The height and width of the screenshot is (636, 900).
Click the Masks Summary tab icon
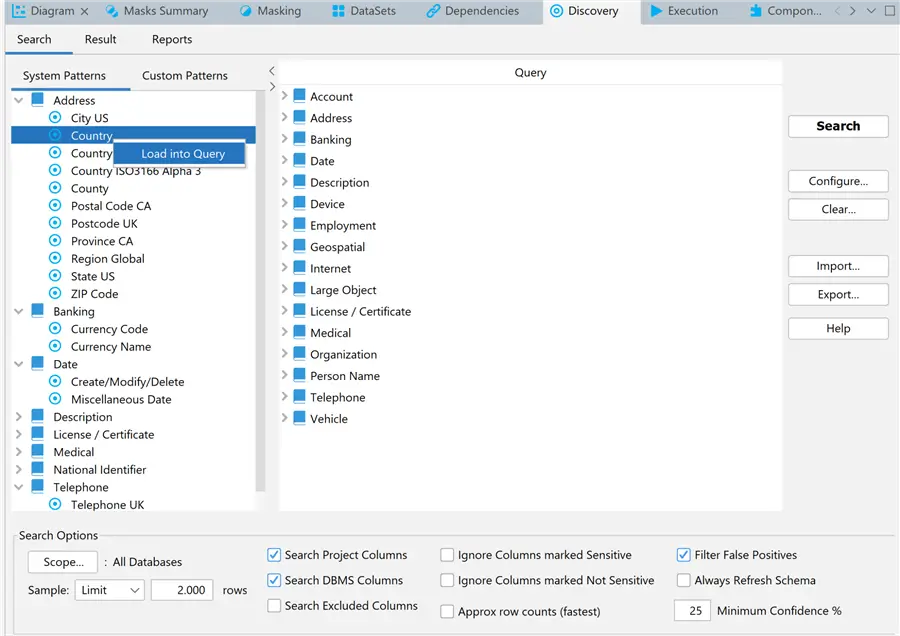(112, 10)
